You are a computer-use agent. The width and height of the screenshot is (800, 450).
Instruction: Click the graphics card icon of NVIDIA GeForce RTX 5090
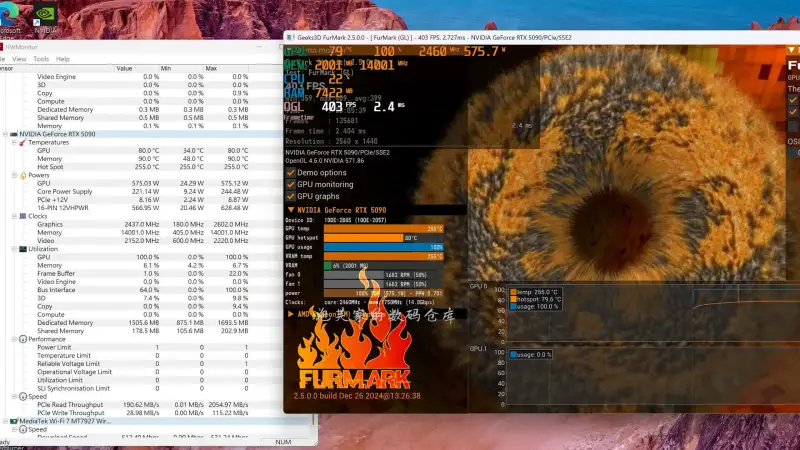[x=14, y=134]
